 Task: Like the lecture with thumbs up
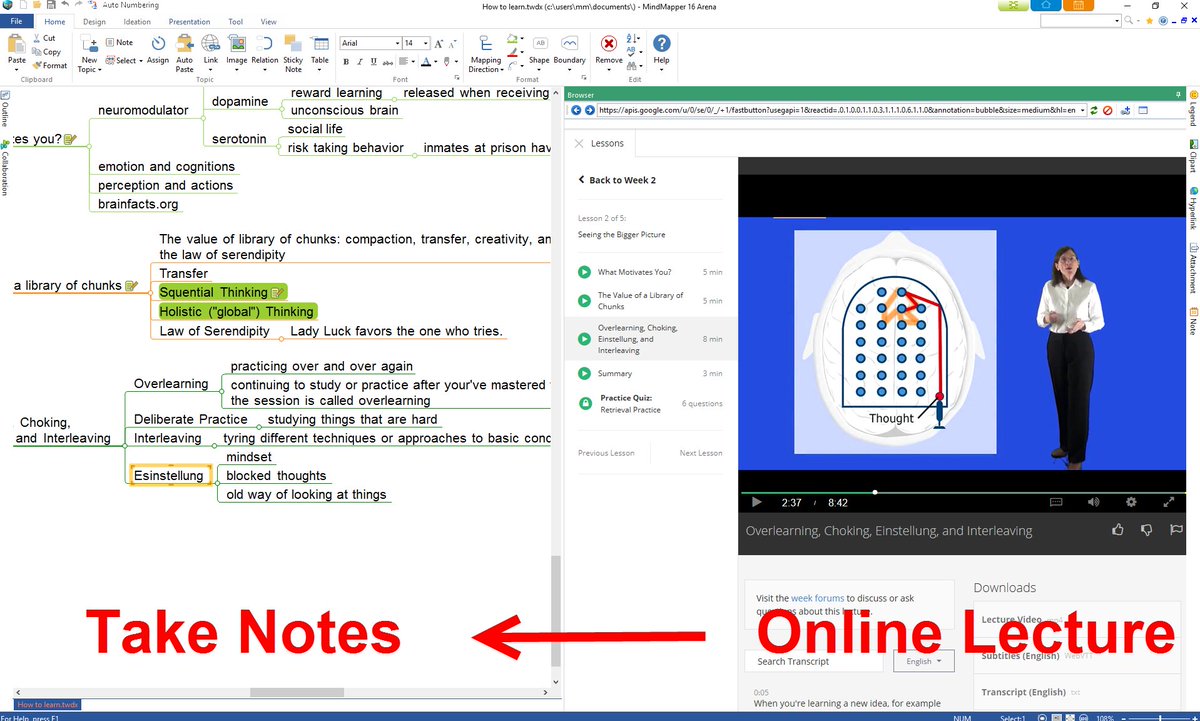click(1119, 530)
